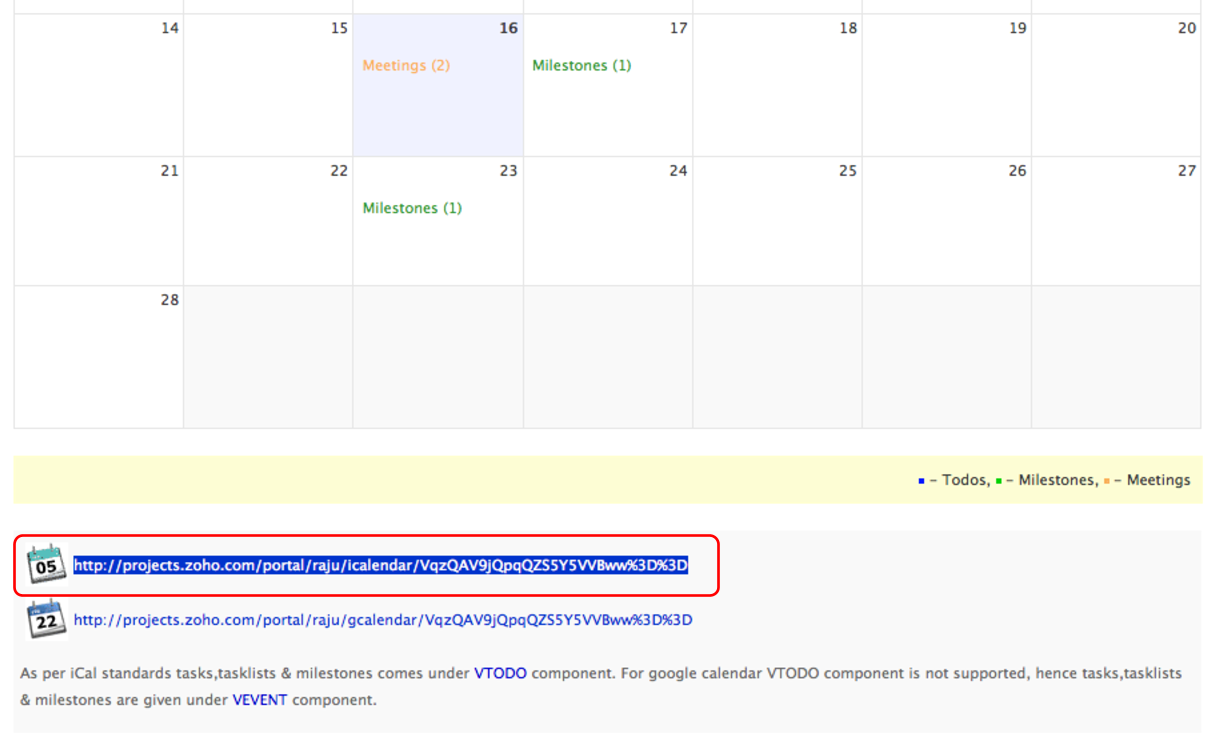1215x749 pixels.
Task: Open the icalendar feed URL link
Action: pos(381,566)
